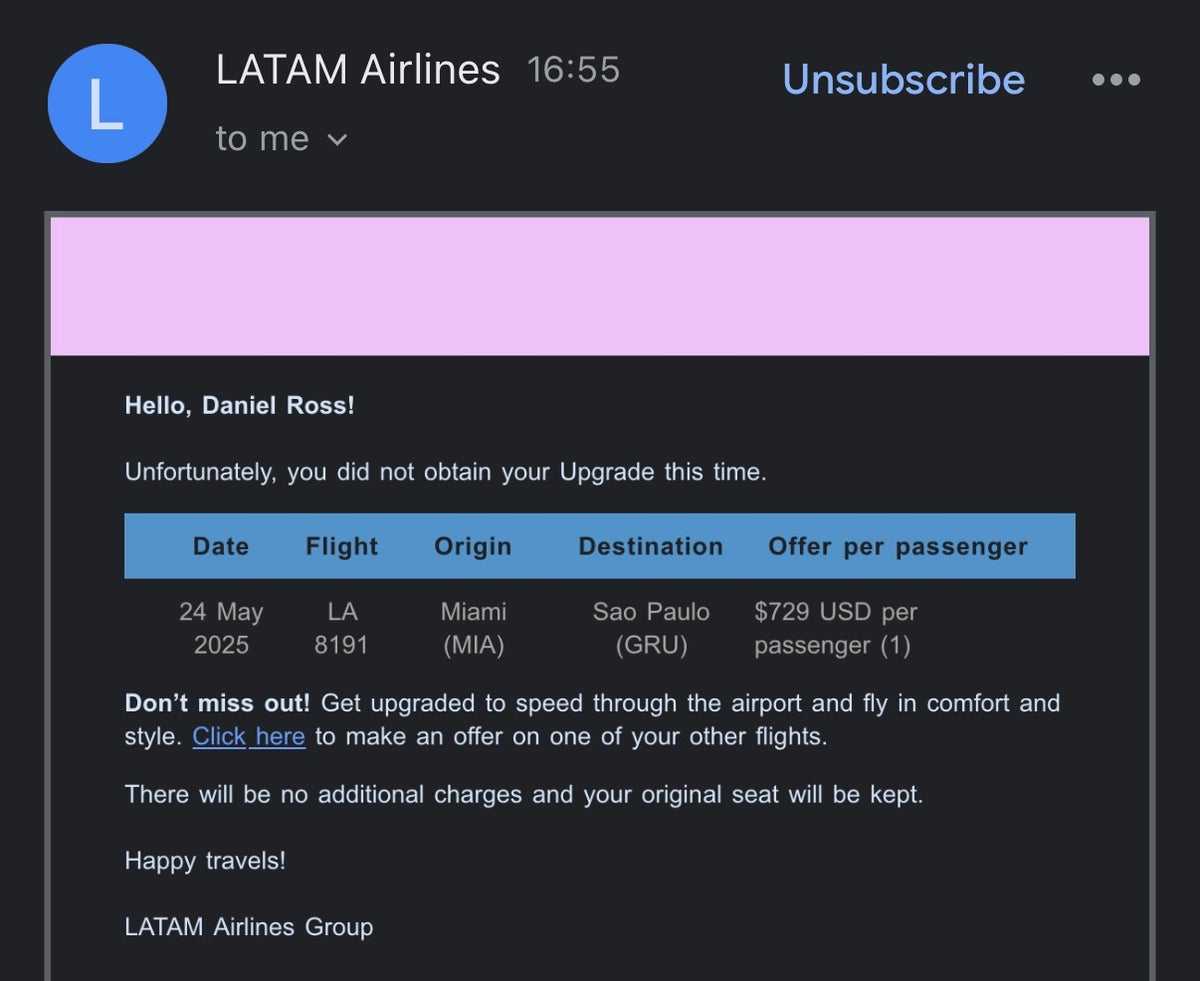Click the LATAM Airlines circular avatar icon

click(x=107, y=103)
